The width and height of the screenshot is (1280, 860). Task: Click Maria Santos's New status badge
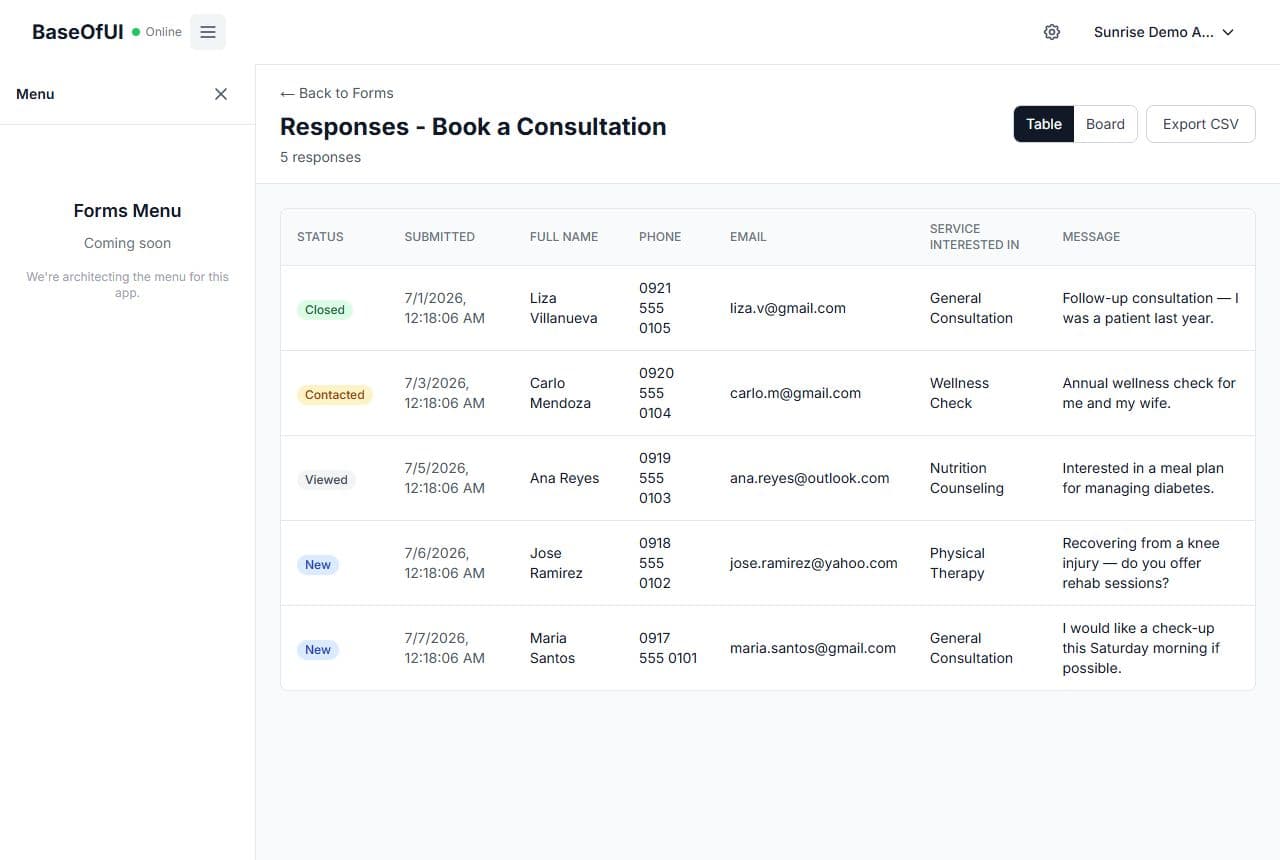tap(318, 650)
